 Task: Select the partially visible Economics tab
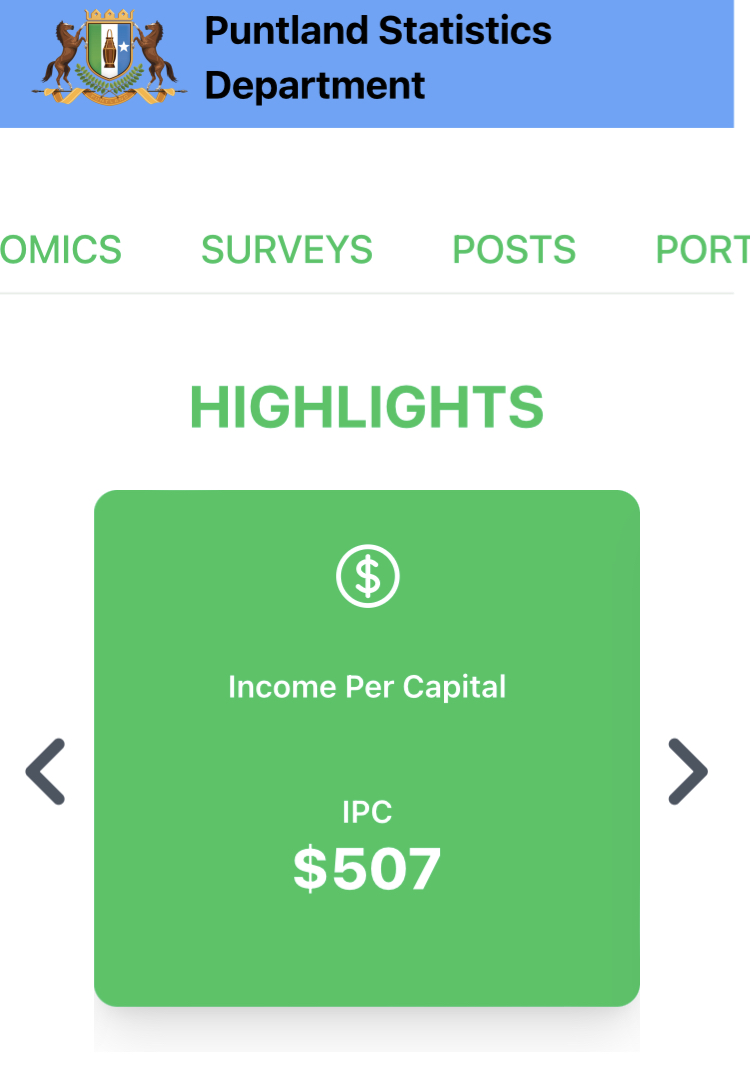coord(60,249)
